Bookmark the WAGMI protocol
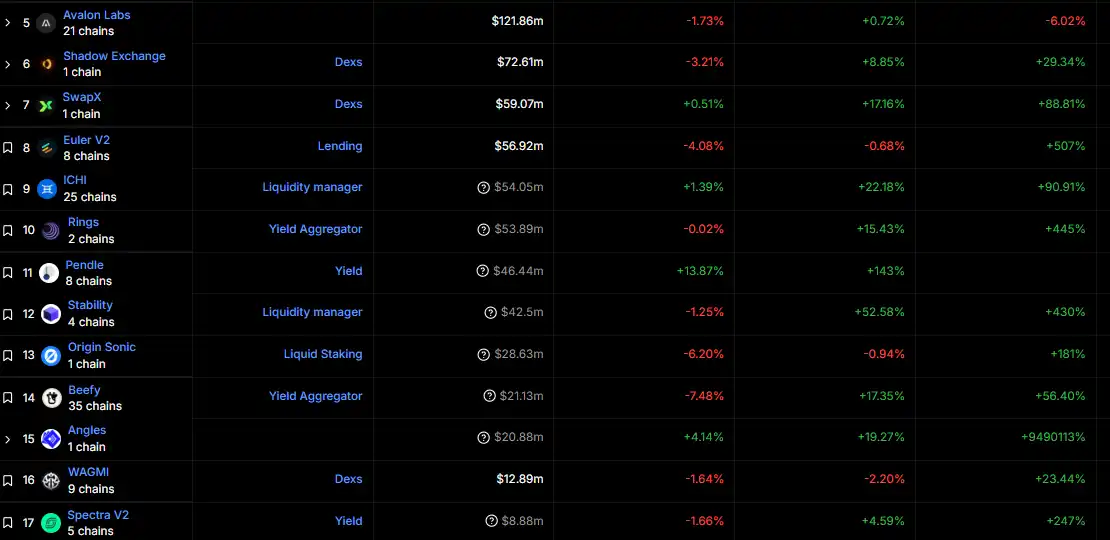Screen dimensions: 1110x540 pyautogui.click(x=8, y=480)
